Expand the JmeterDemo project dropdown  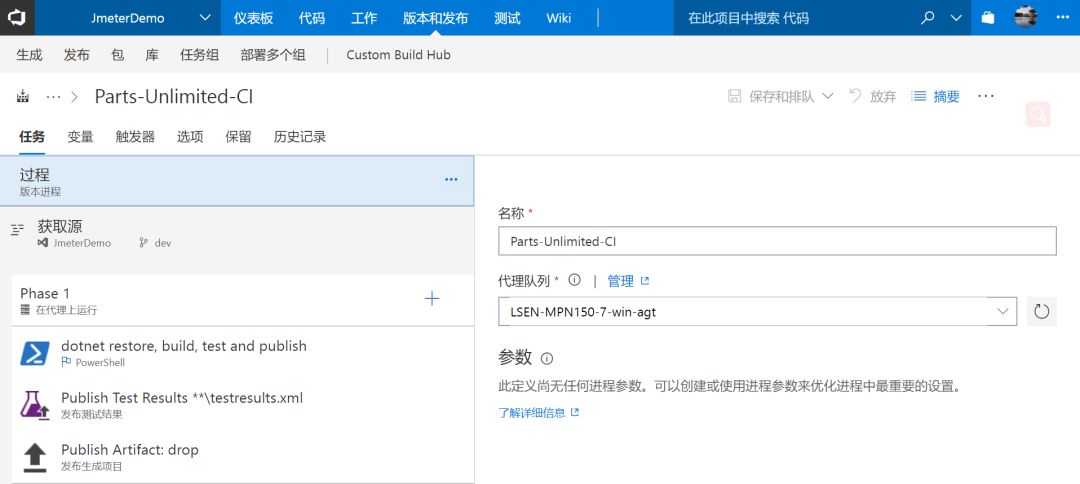[205, 18]
